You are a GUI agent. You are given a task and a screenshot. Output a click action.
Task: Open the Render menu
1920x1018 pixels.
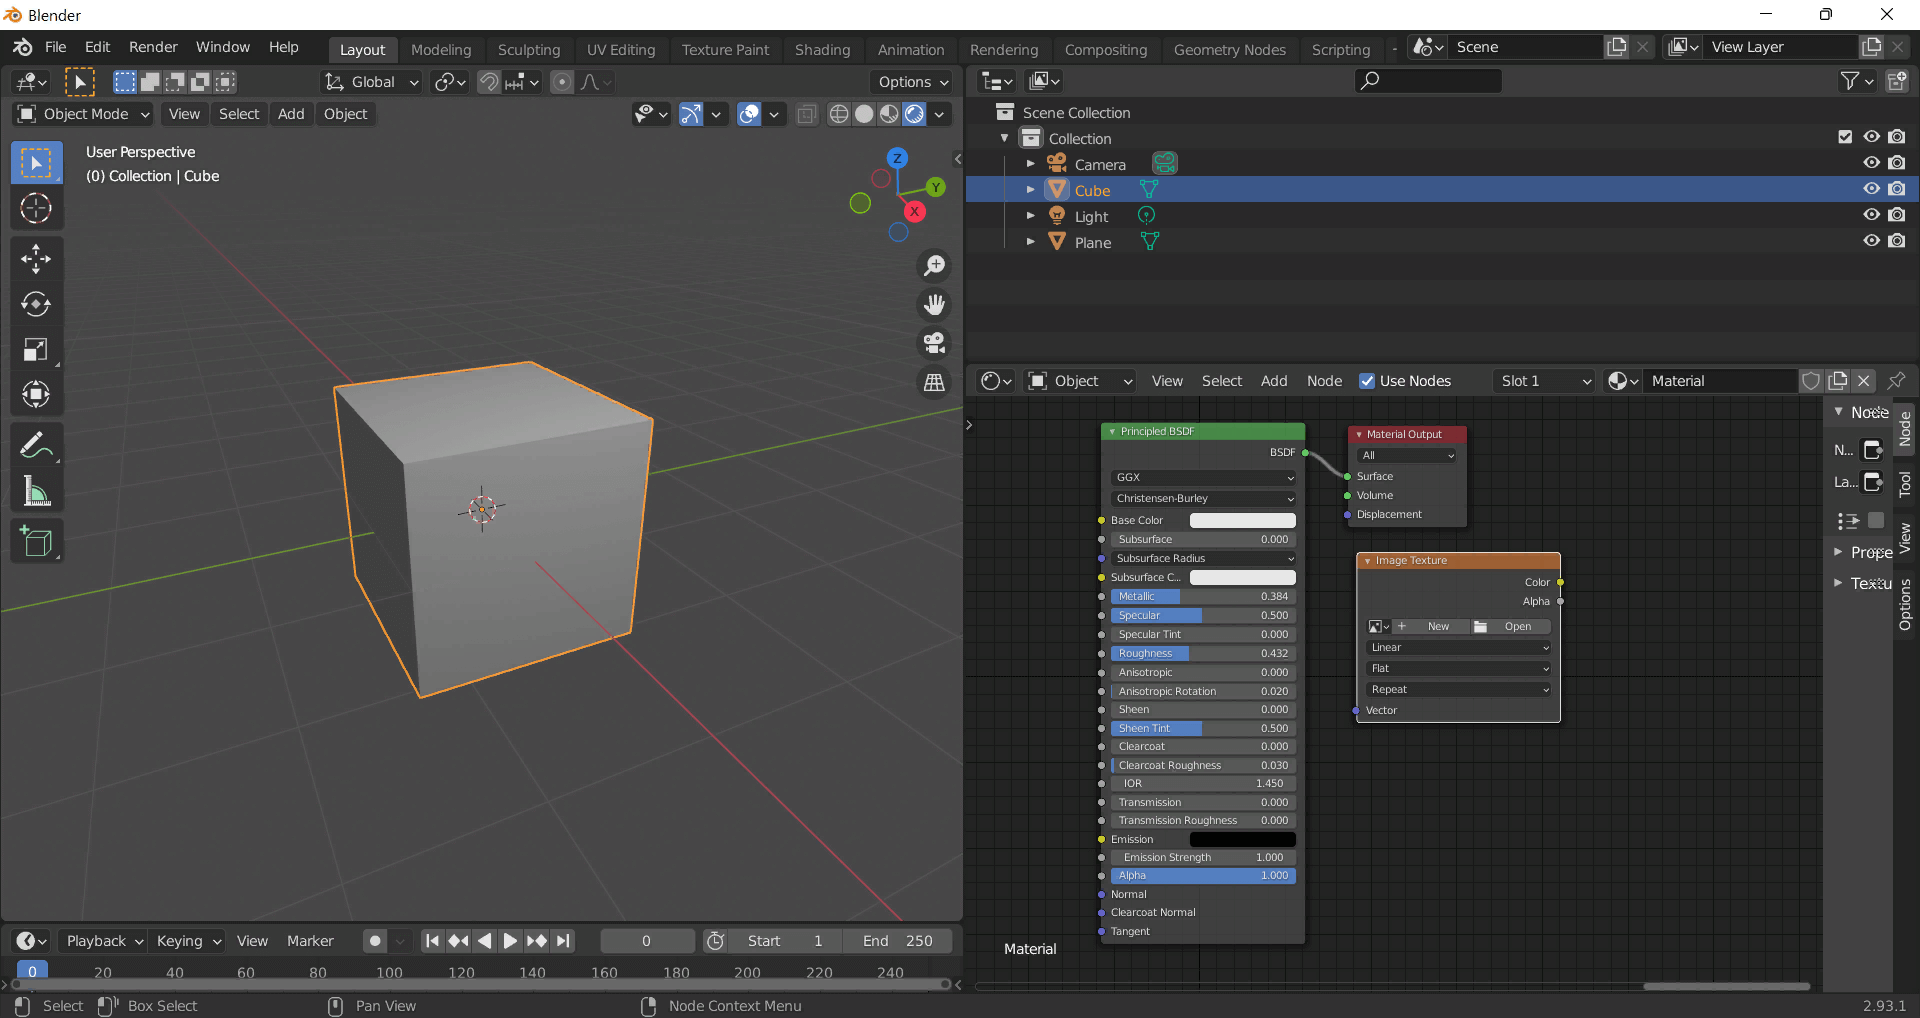153,47
